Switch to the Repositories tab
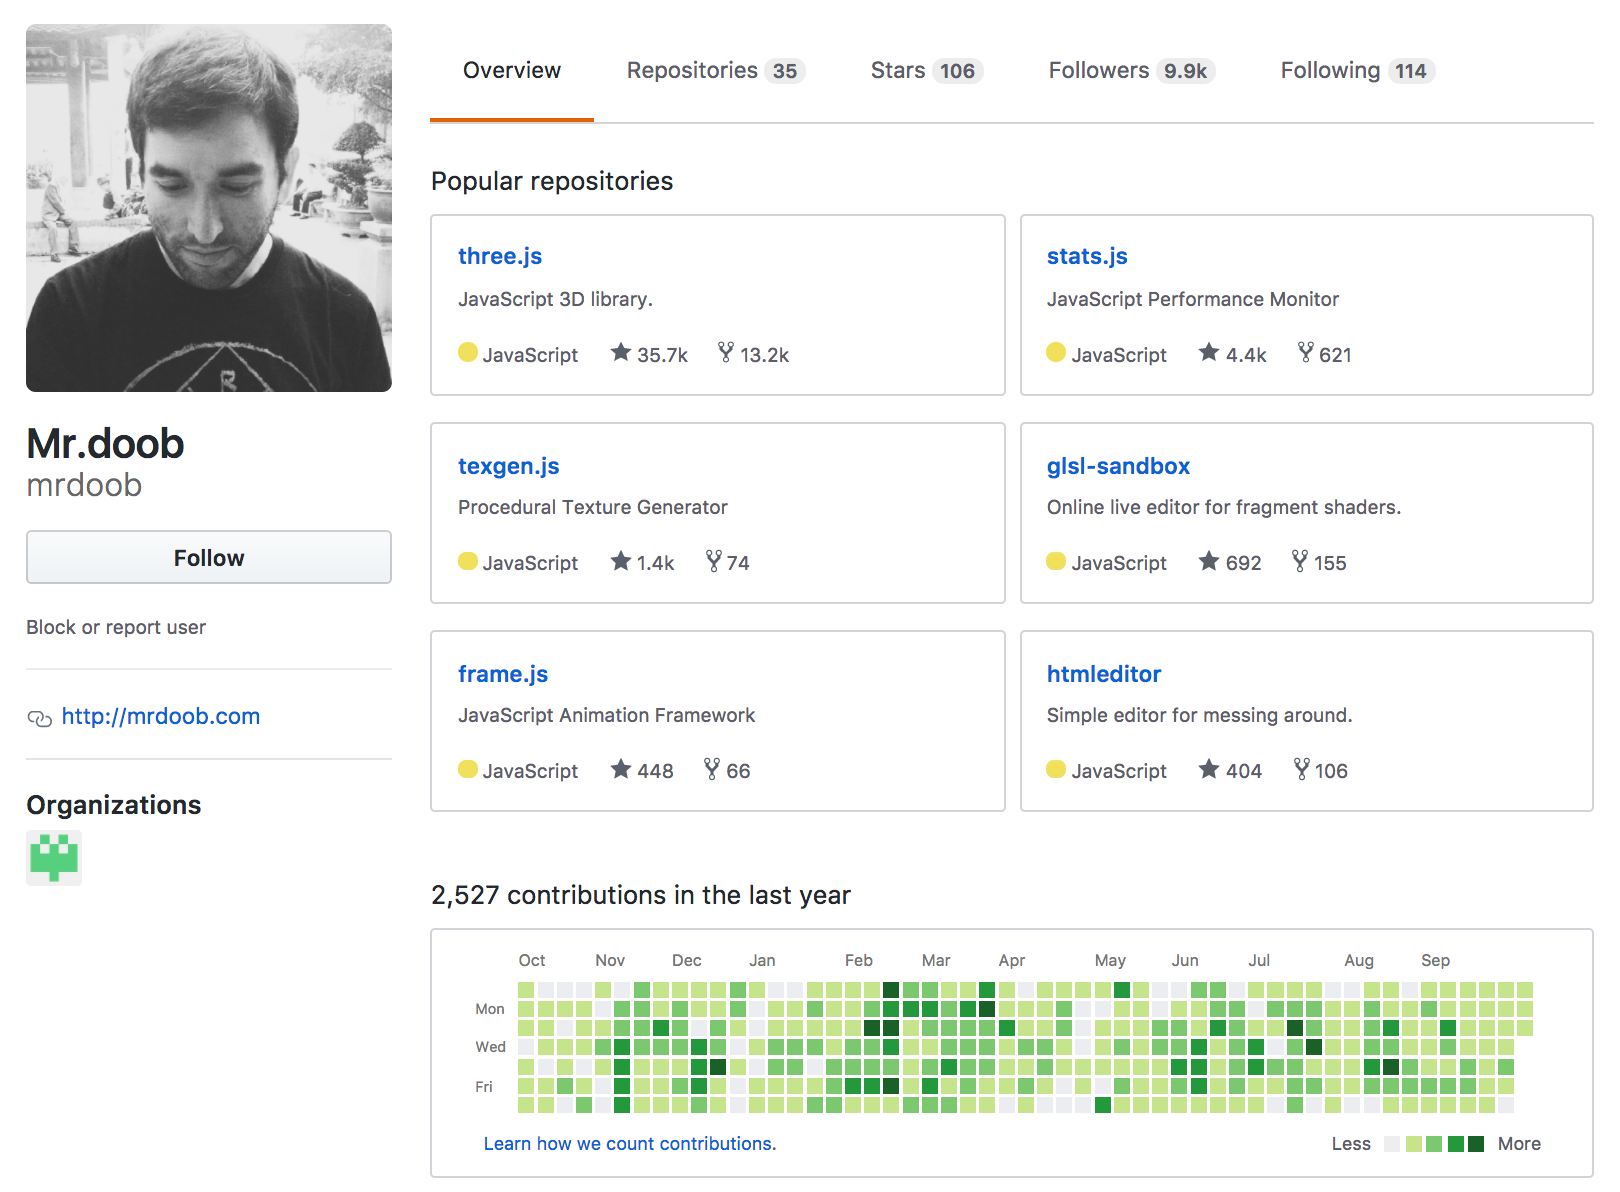 click(716, 71)
